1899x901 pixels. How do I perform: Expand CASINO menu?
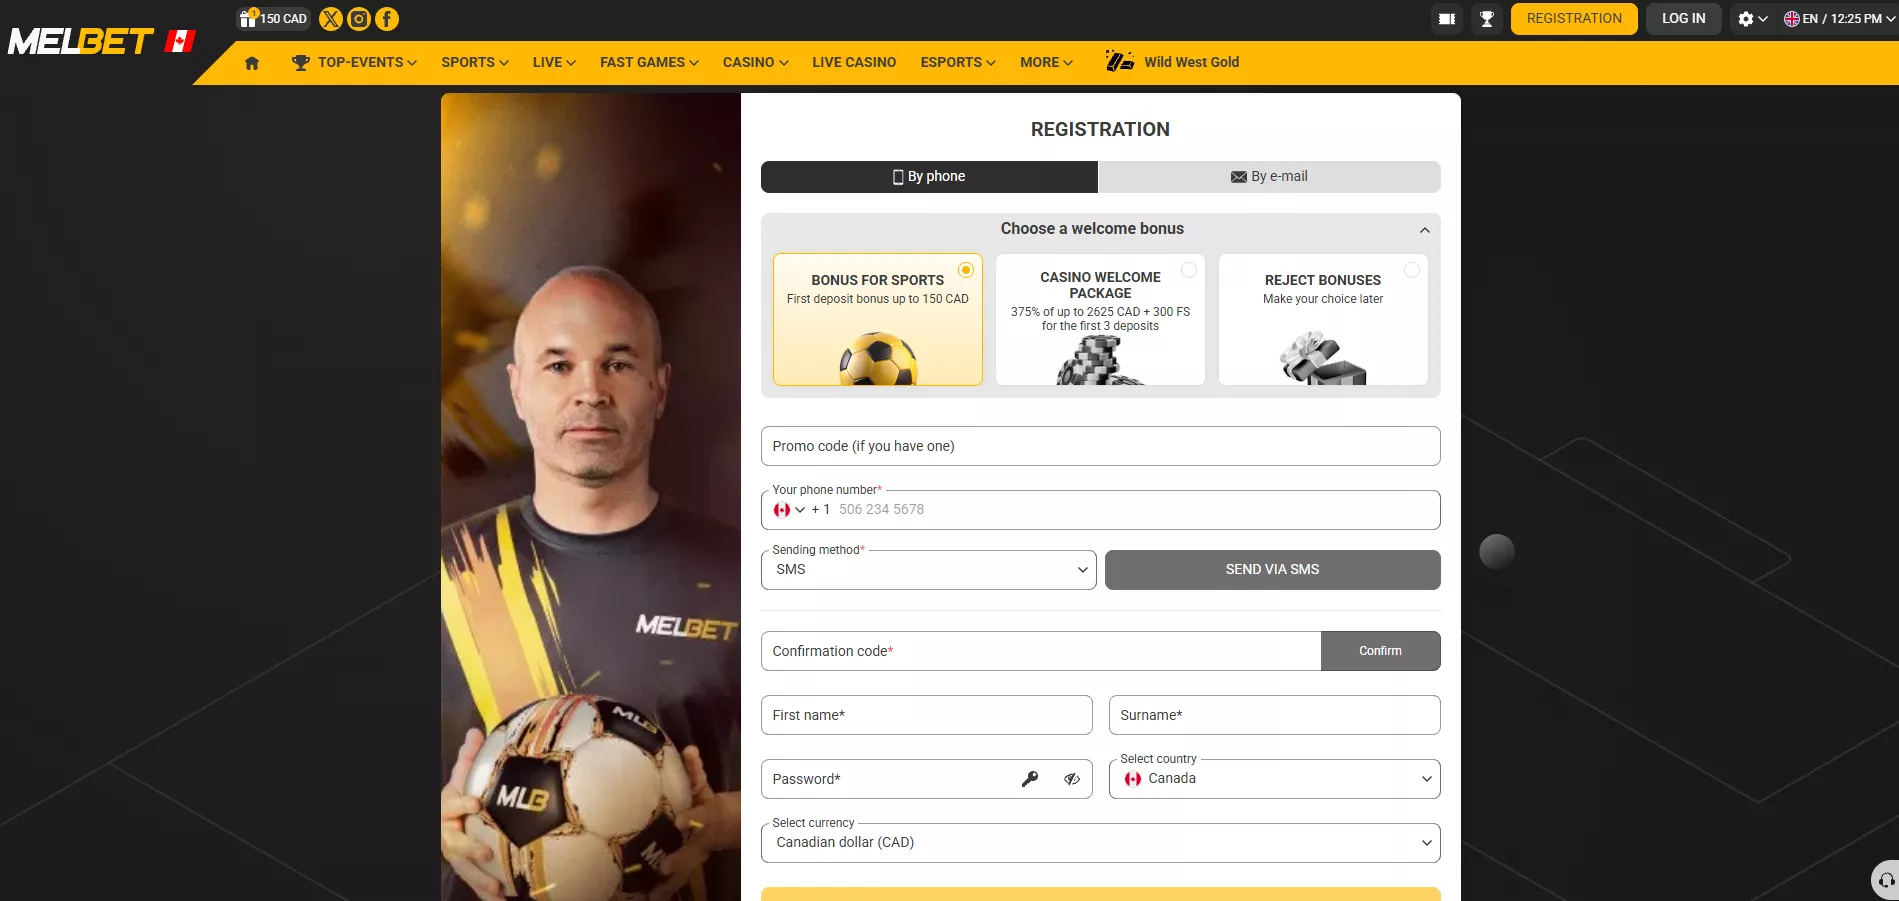tap(755, 62)
